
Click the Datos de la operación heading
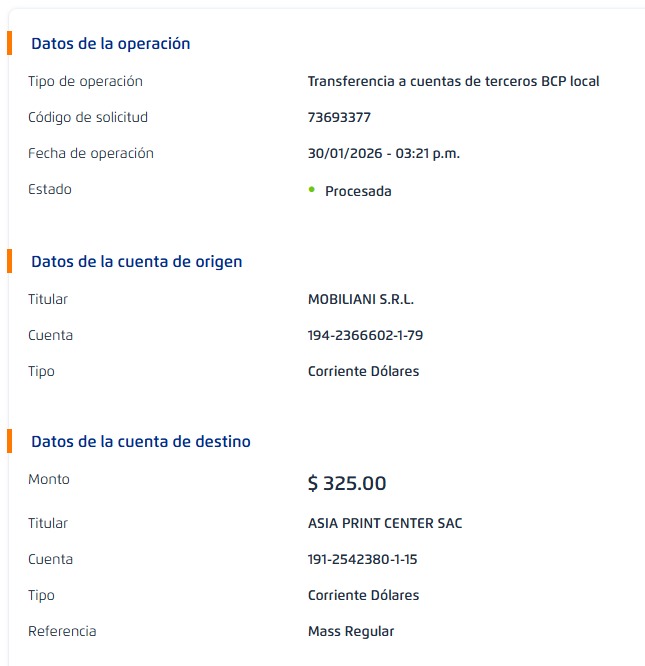(x=110, y=43)
